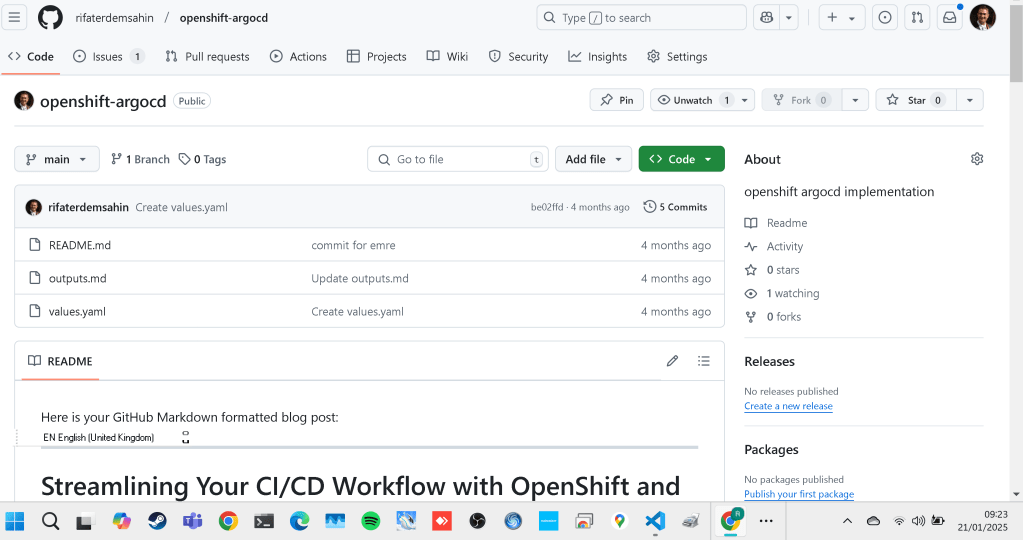Open the outputs.md file
Viewport: 1023px width, 540px height.
click(78, 278)
